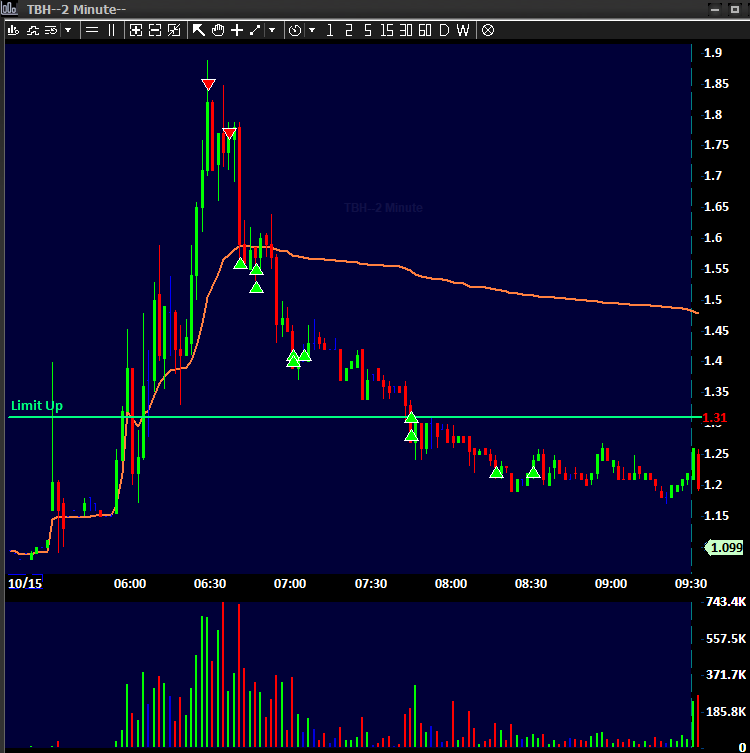
Task: Click the clock time range icon
Action: pos(295,31)
